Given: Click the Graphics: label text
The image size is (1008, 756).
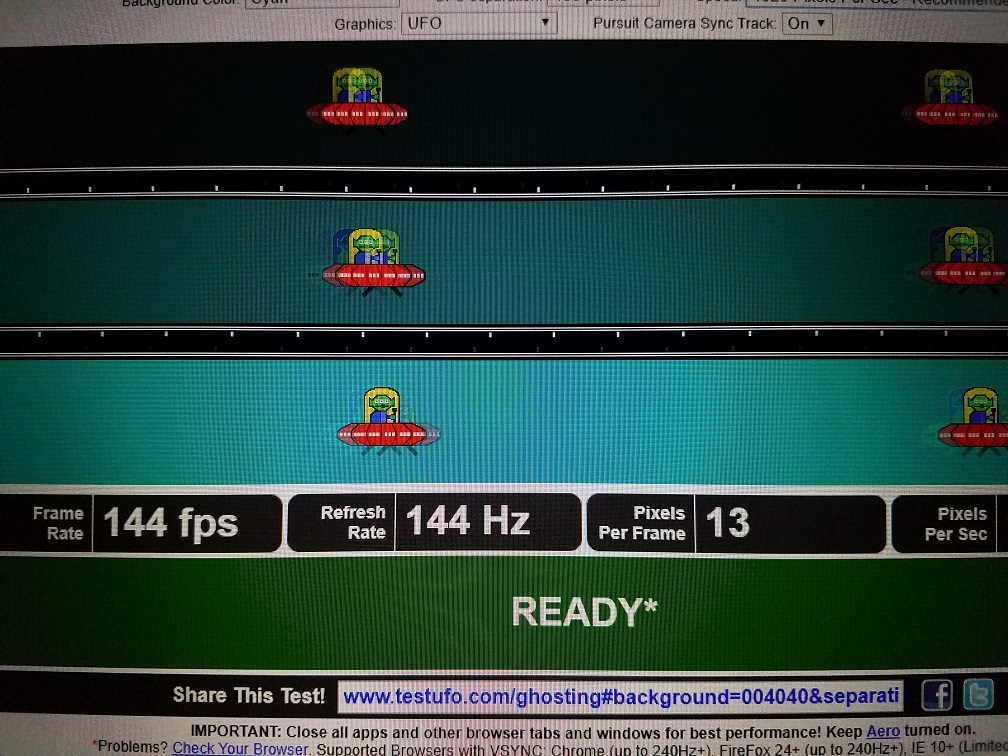Looking at the screenshot, I should (x=364, y=24).
